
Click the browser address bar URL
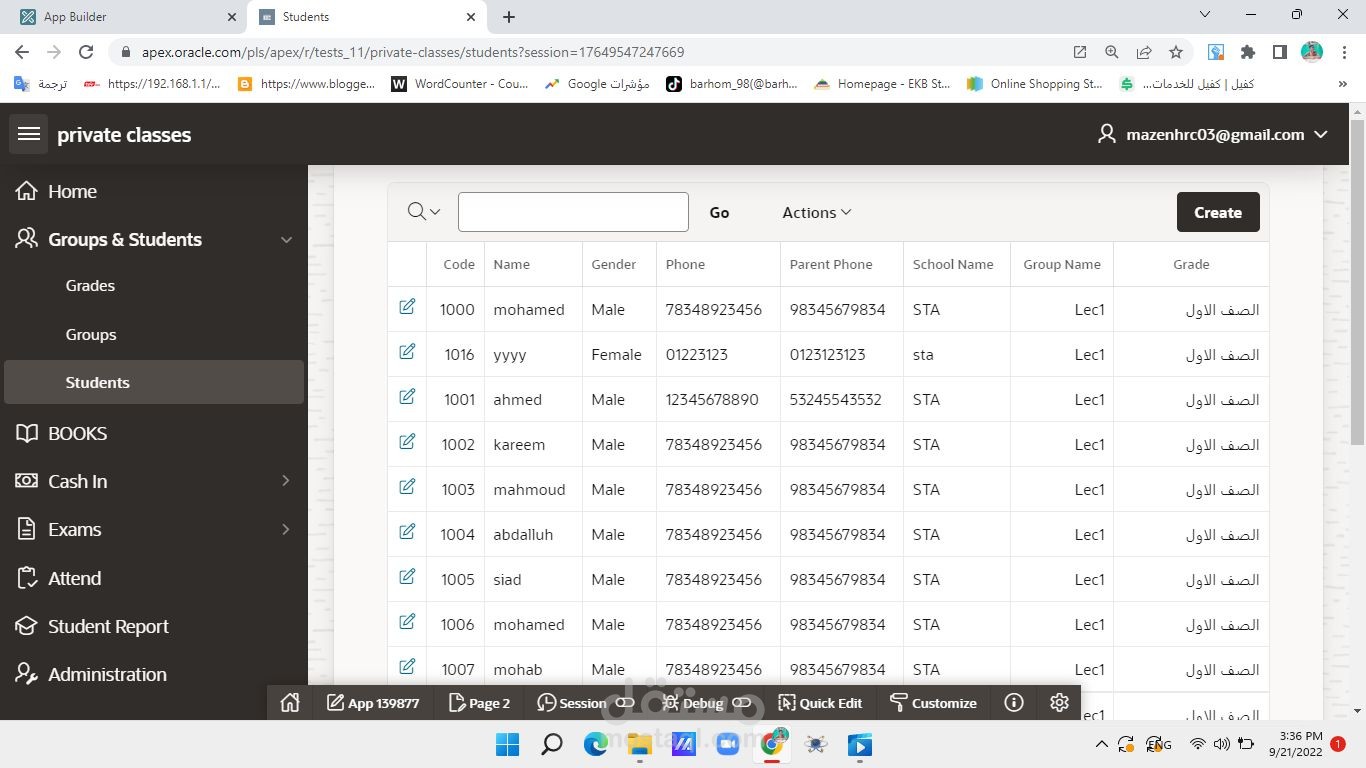click(412, 52)
